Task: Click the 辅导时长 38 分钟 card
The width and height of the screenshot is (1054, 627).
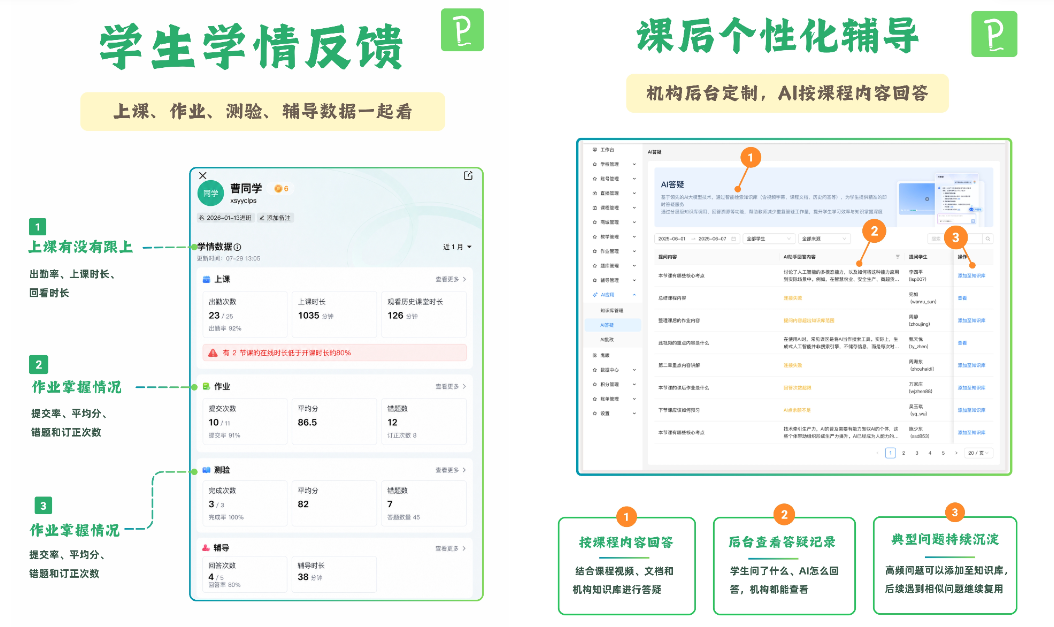Action: tap(334, 575)
